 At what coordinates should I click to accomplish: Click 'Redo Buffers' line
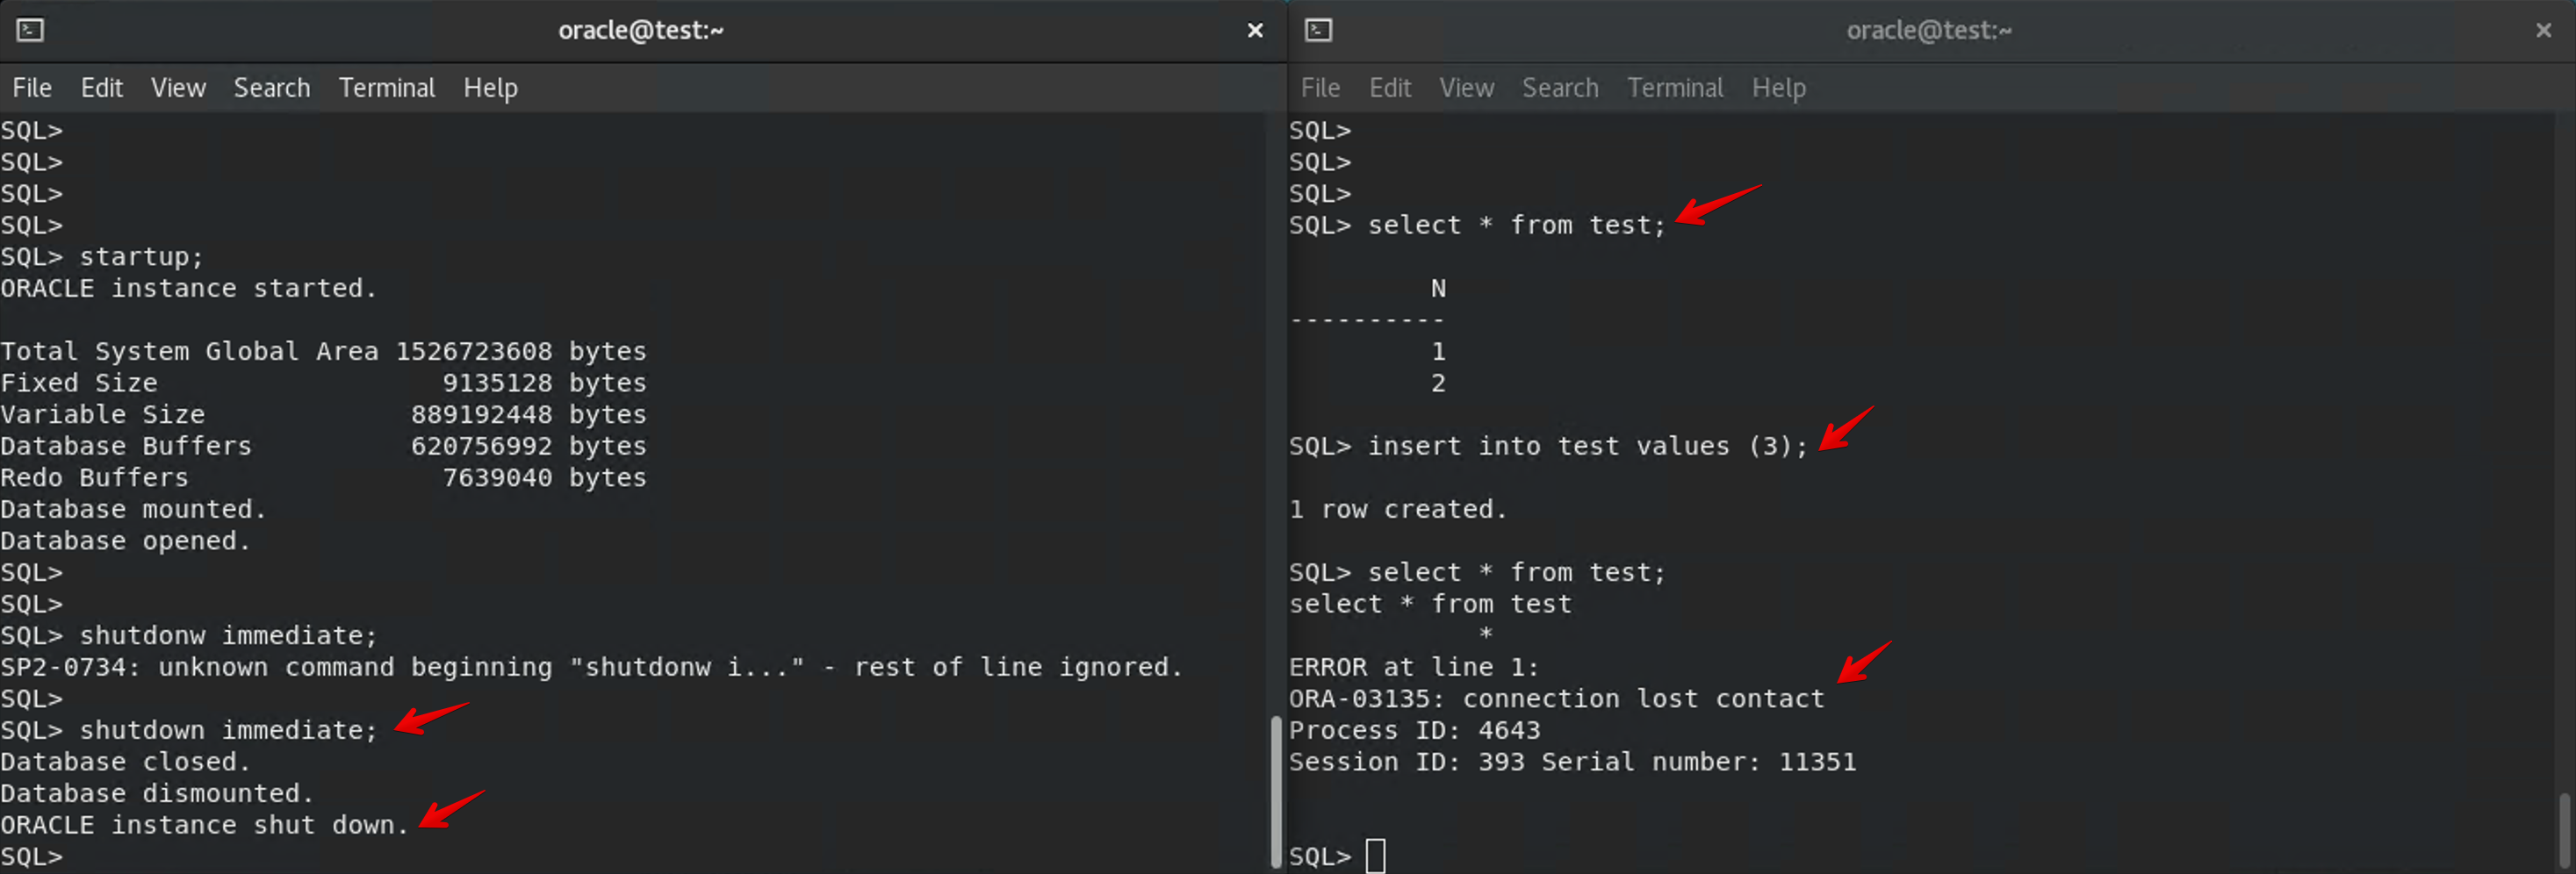pyautogui.click(x=323, y=478)
